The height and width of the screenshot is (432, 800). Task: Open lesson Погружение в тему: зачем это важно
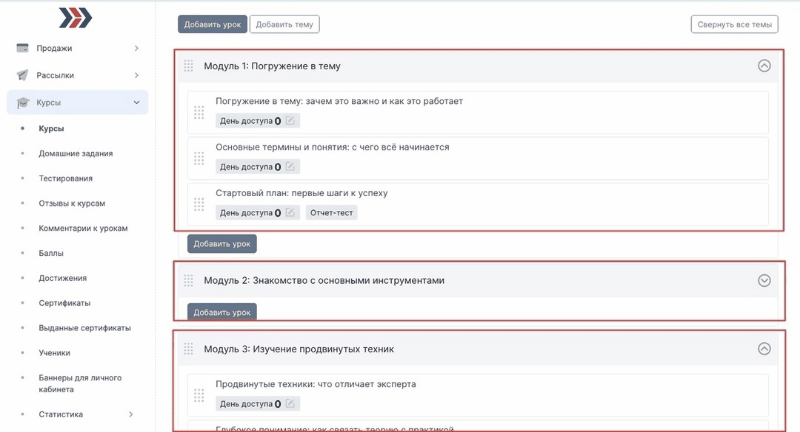pos(339,101)
